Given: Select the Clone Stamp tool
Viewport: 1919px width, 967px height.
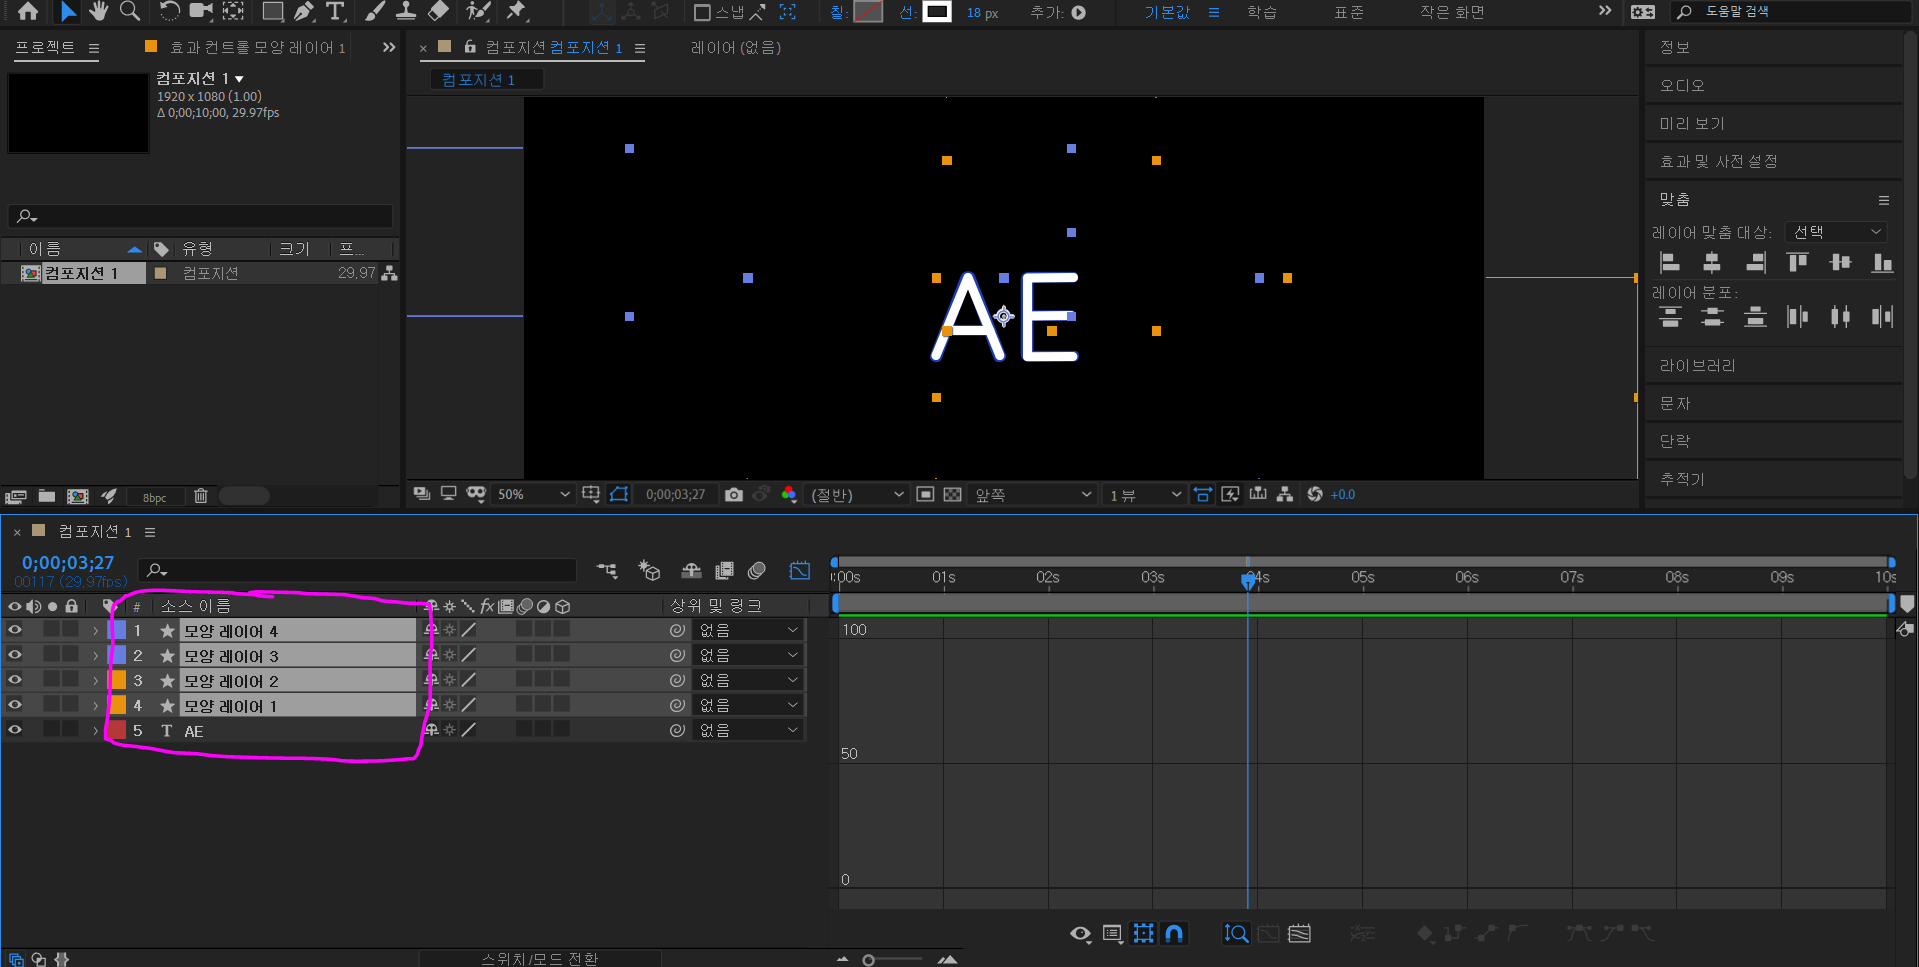Looking at the screenshot, I should point(406,12).
